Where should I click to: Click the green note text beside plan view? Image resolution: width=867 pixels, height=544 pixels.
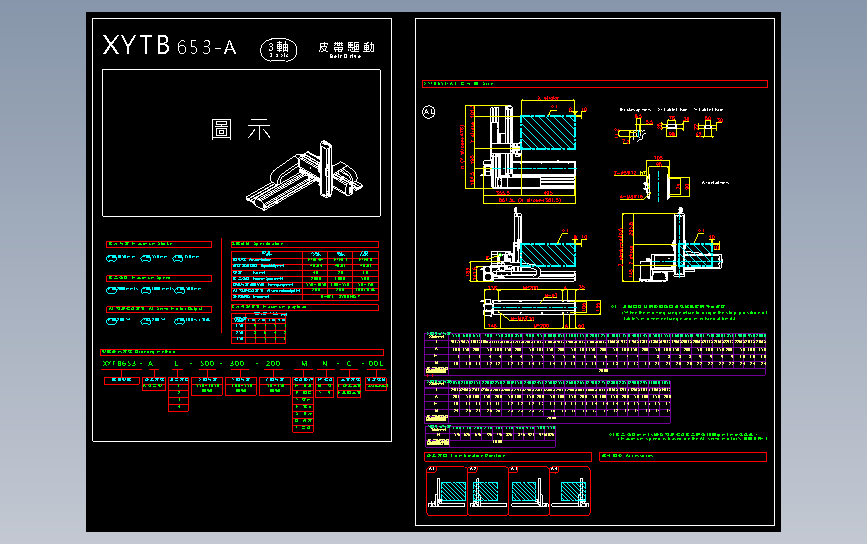(x=689, y=312)
